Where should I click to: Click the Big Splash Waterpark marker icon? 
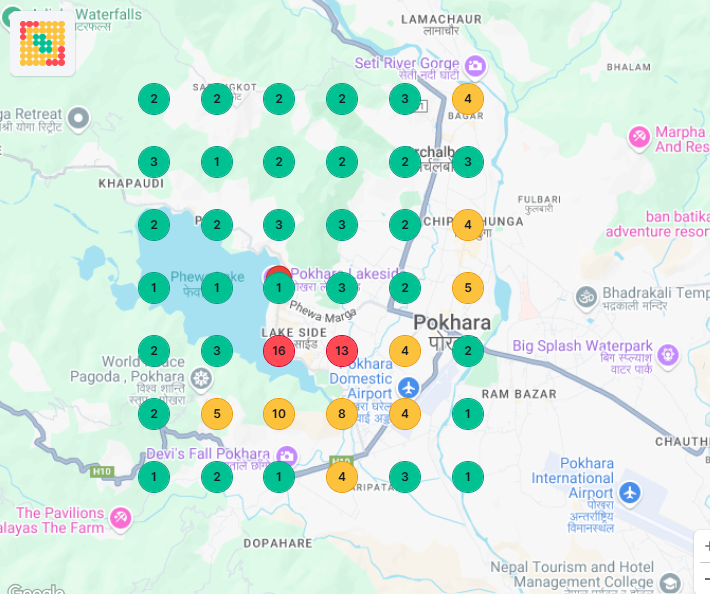click(x=668, y=355)
